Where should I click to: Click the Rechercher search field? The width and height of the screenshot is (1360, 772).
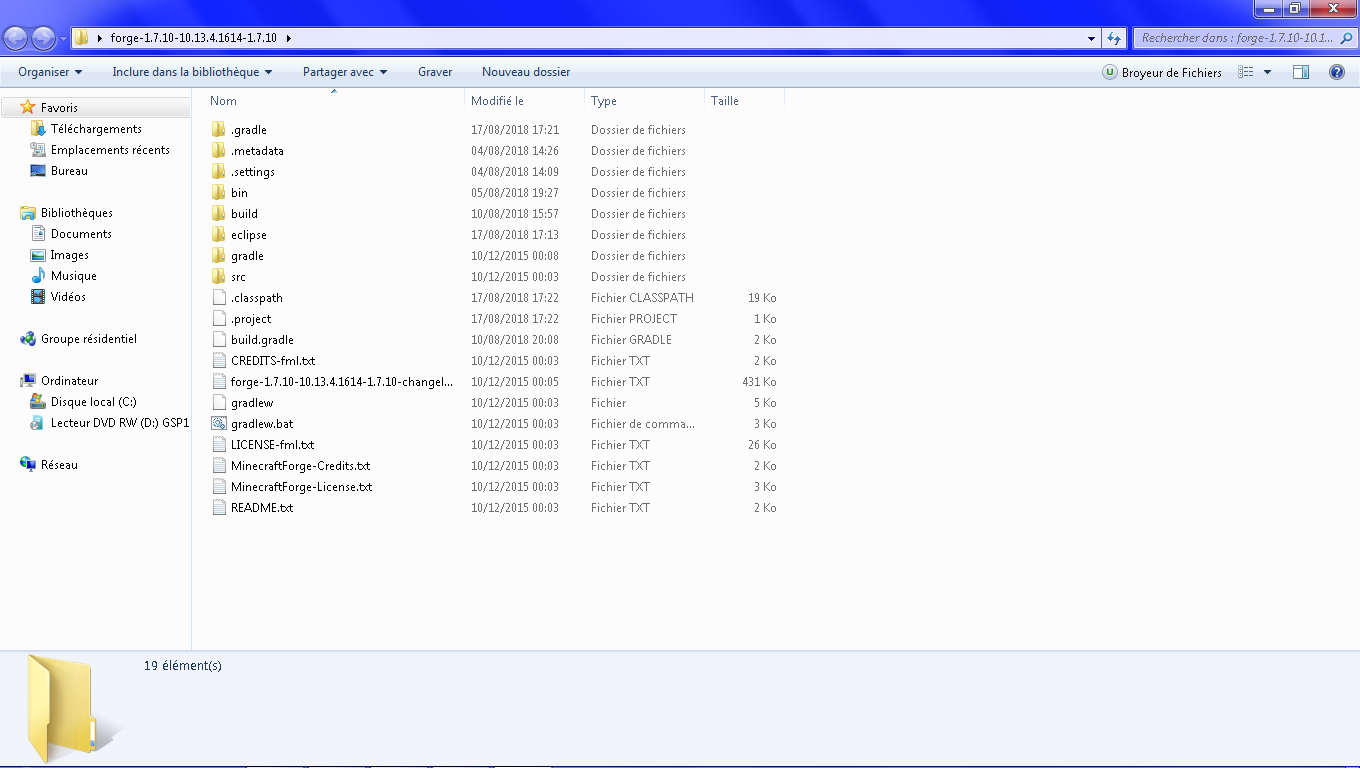[x=1236, y=38]
